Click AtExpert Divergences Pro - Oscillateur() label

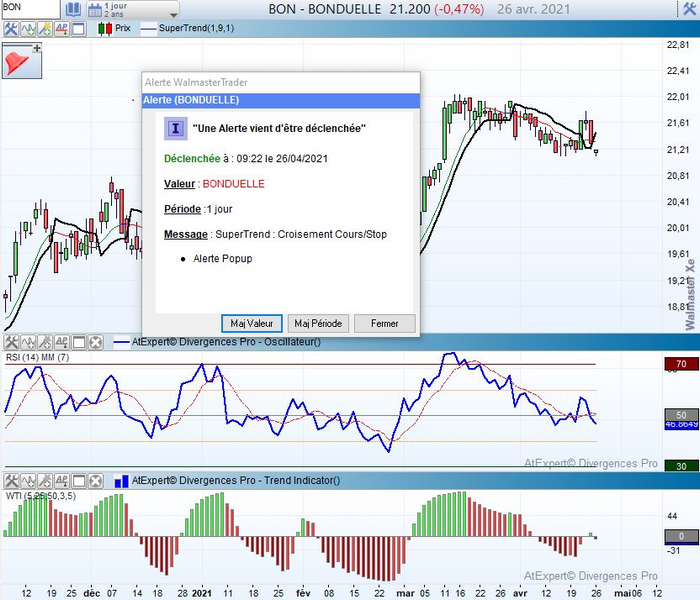[x=226, y=342]
